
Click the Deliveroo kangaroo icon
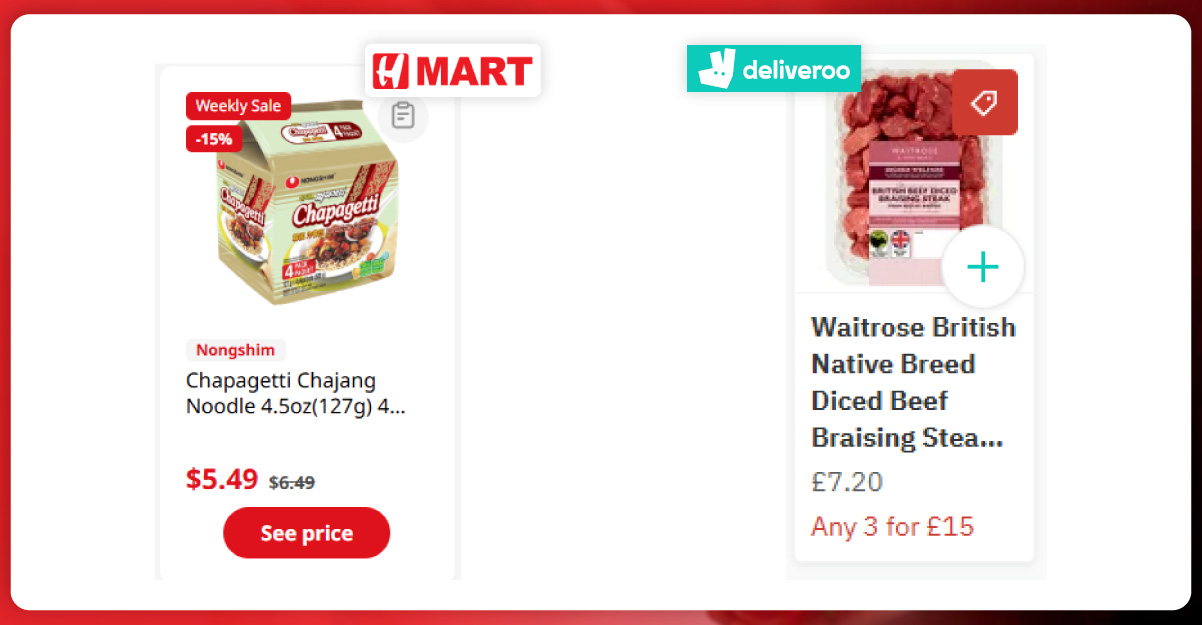point(714,69)
